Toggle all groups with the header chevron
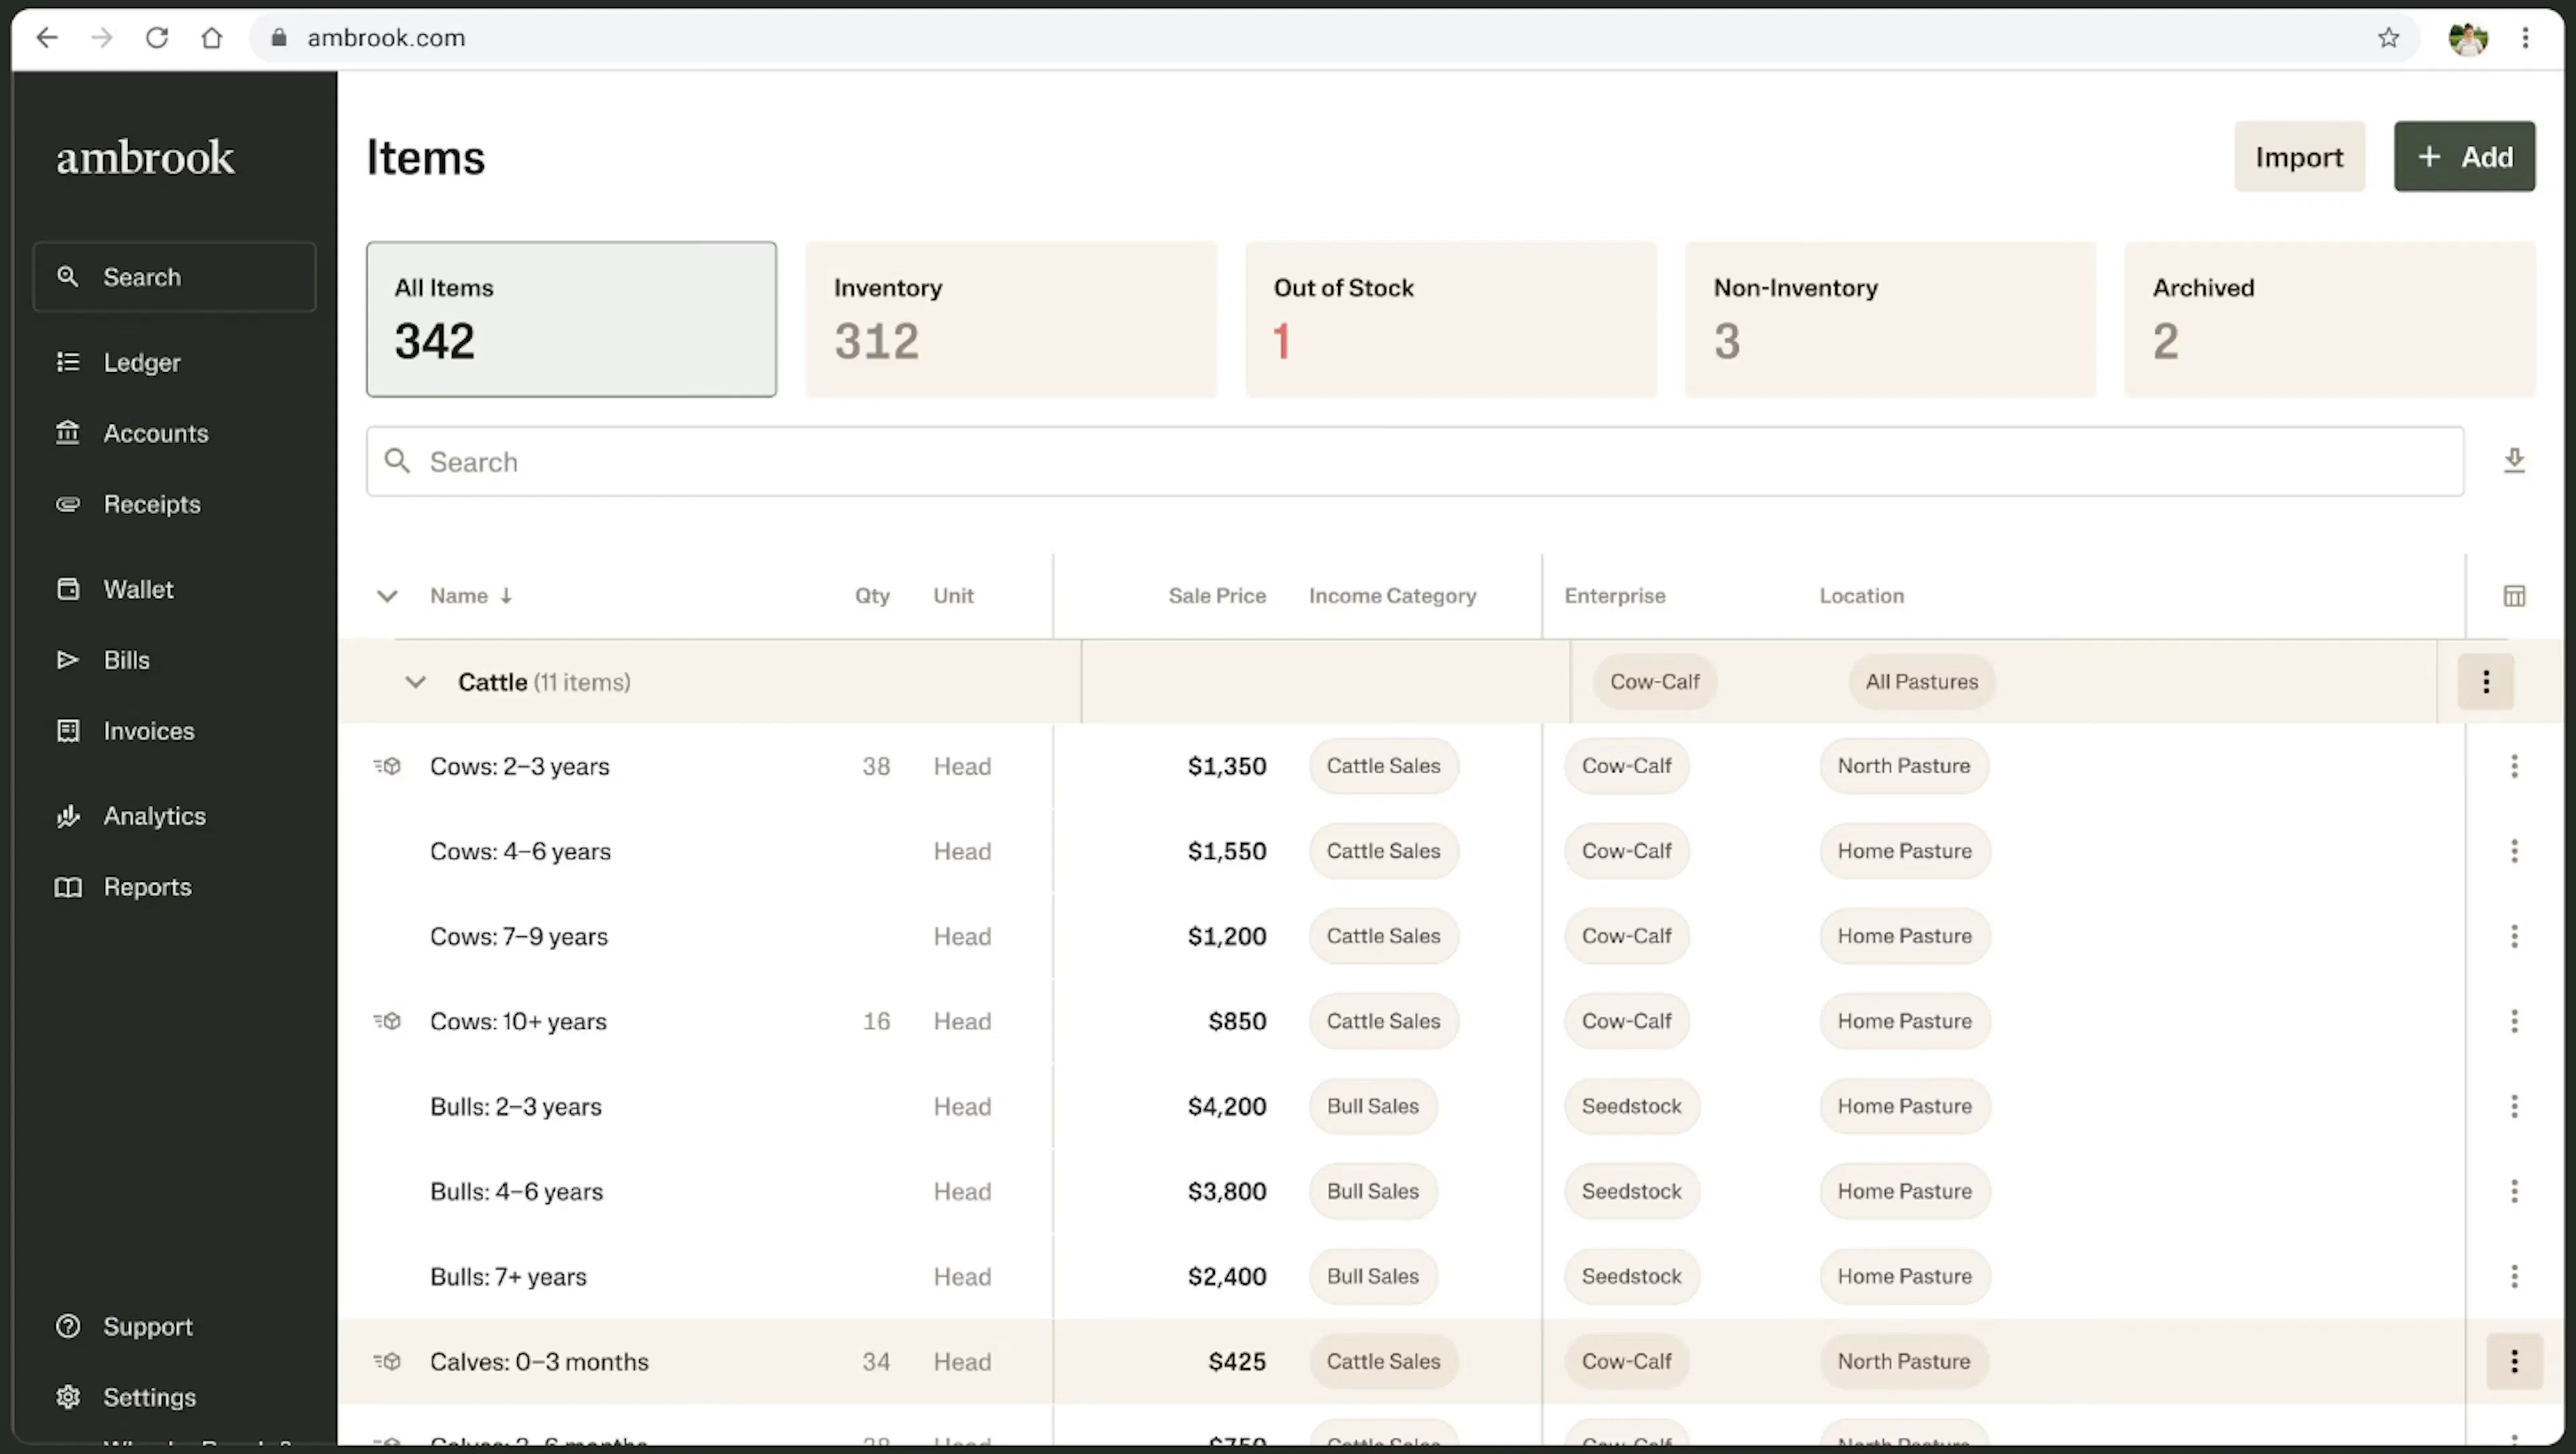This screenshot has height=1454, width=2576. coord(387,596)
